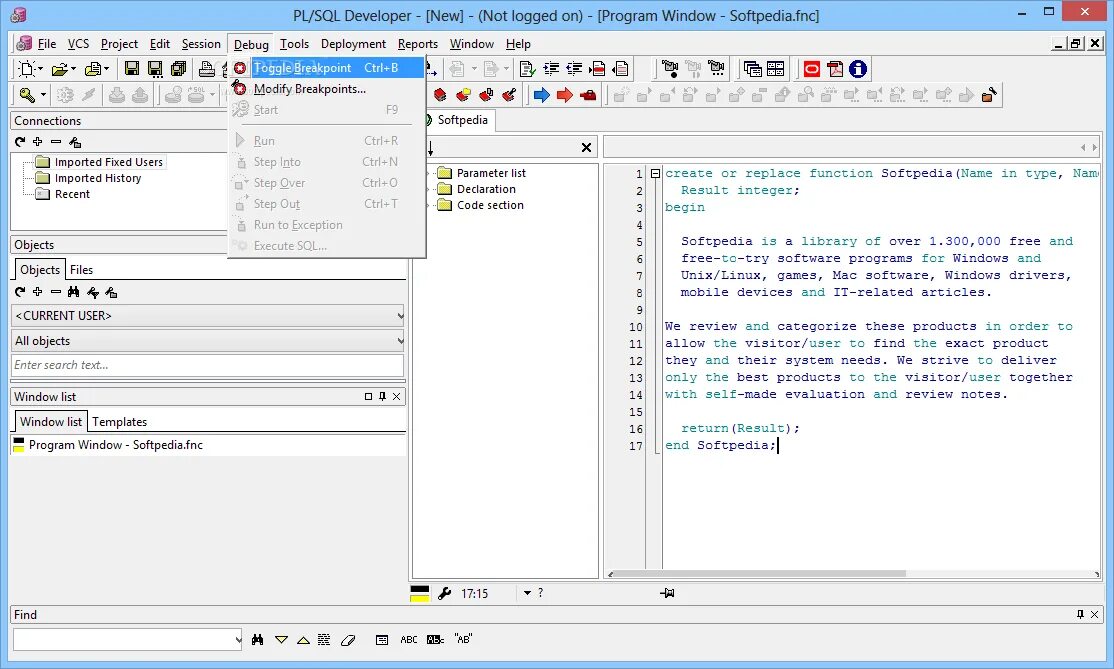The width and height of the screenshot is (1114, 669).
Task: Toggle the highlighted ABc whole words option
Action: [436, 640]
